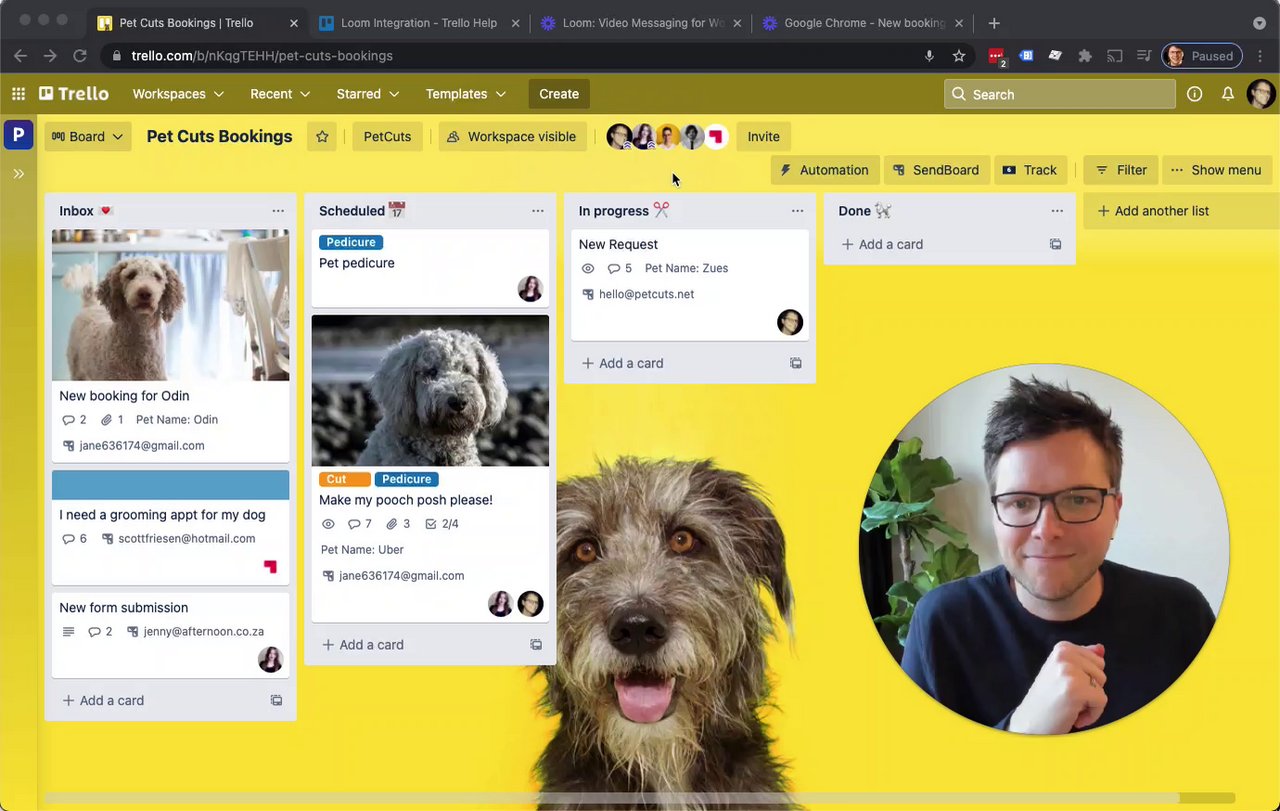Screen dimensions: 1280x811
Task: Open the Trello apps grid switcher
Action: (x=18, y=94)
